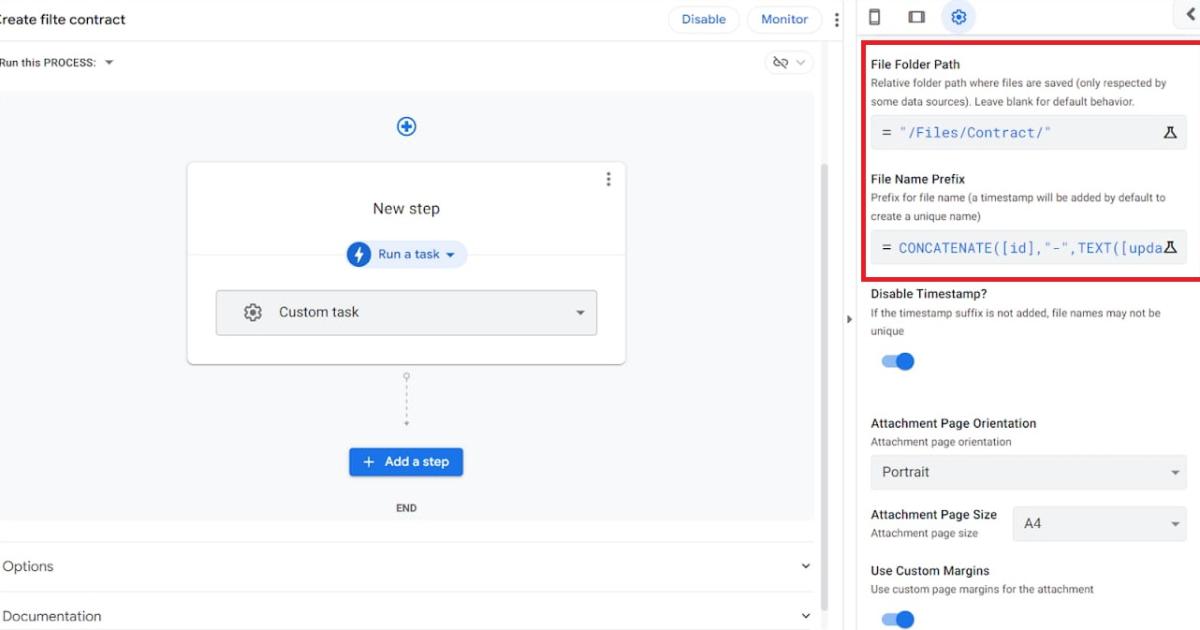Click the blue plus circle above New step
Screen dimensions: 1200x630
coord(406,126)
